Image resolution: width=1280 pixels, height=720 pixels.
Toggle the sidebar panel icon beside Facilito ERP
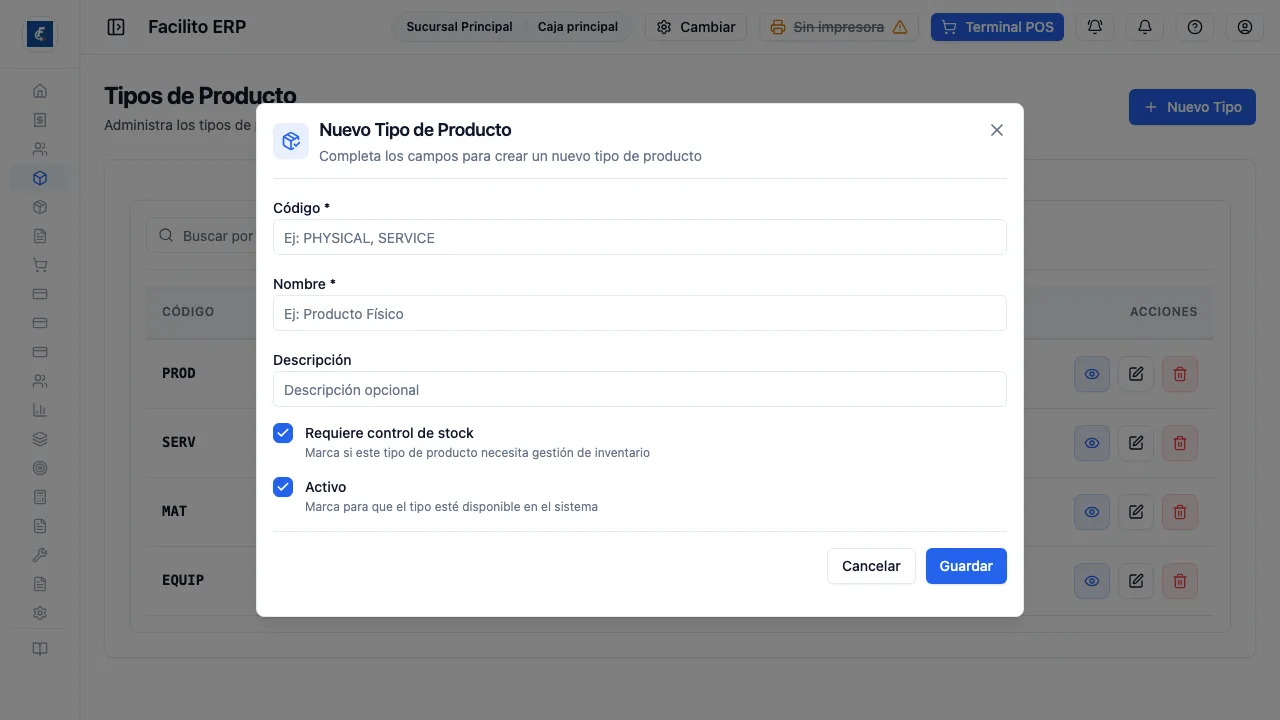[116, 27]
